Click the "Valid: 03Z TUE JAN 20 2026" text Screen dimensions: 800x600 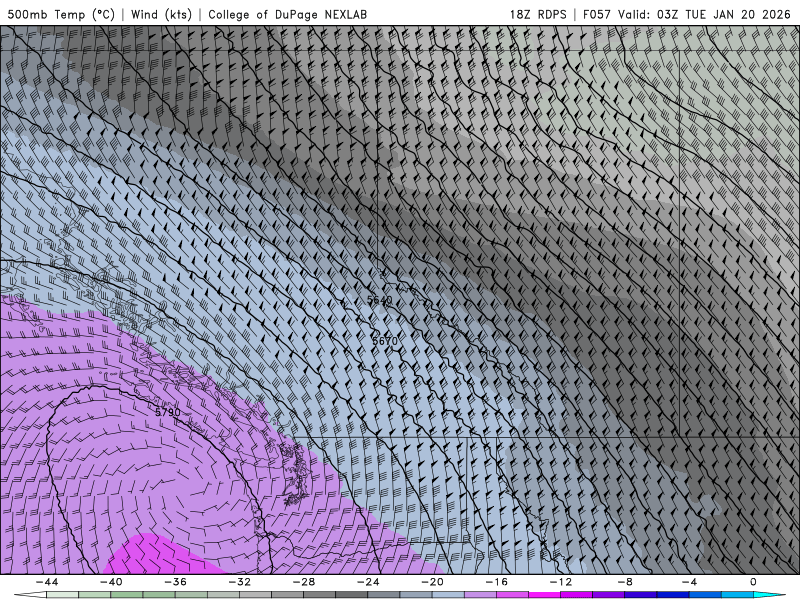(704, 14)
